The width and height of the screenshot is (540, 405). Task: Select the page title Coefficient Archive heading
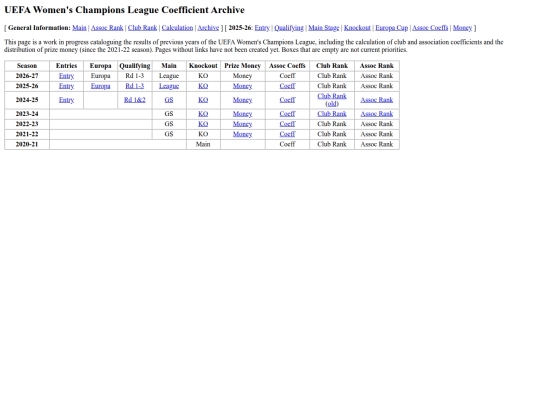tap(124, 10)
